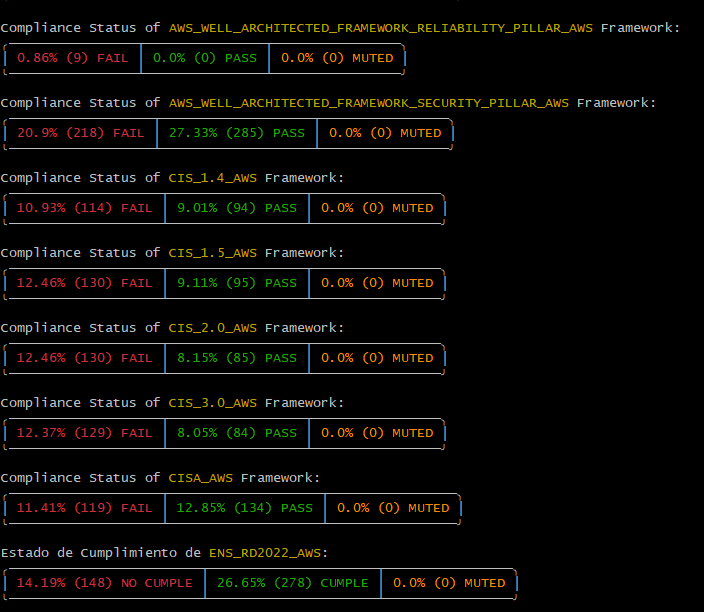Select the '9.11% (95) PASS' cell
This screenshot has width=704, height=612.
pos(237,283)
